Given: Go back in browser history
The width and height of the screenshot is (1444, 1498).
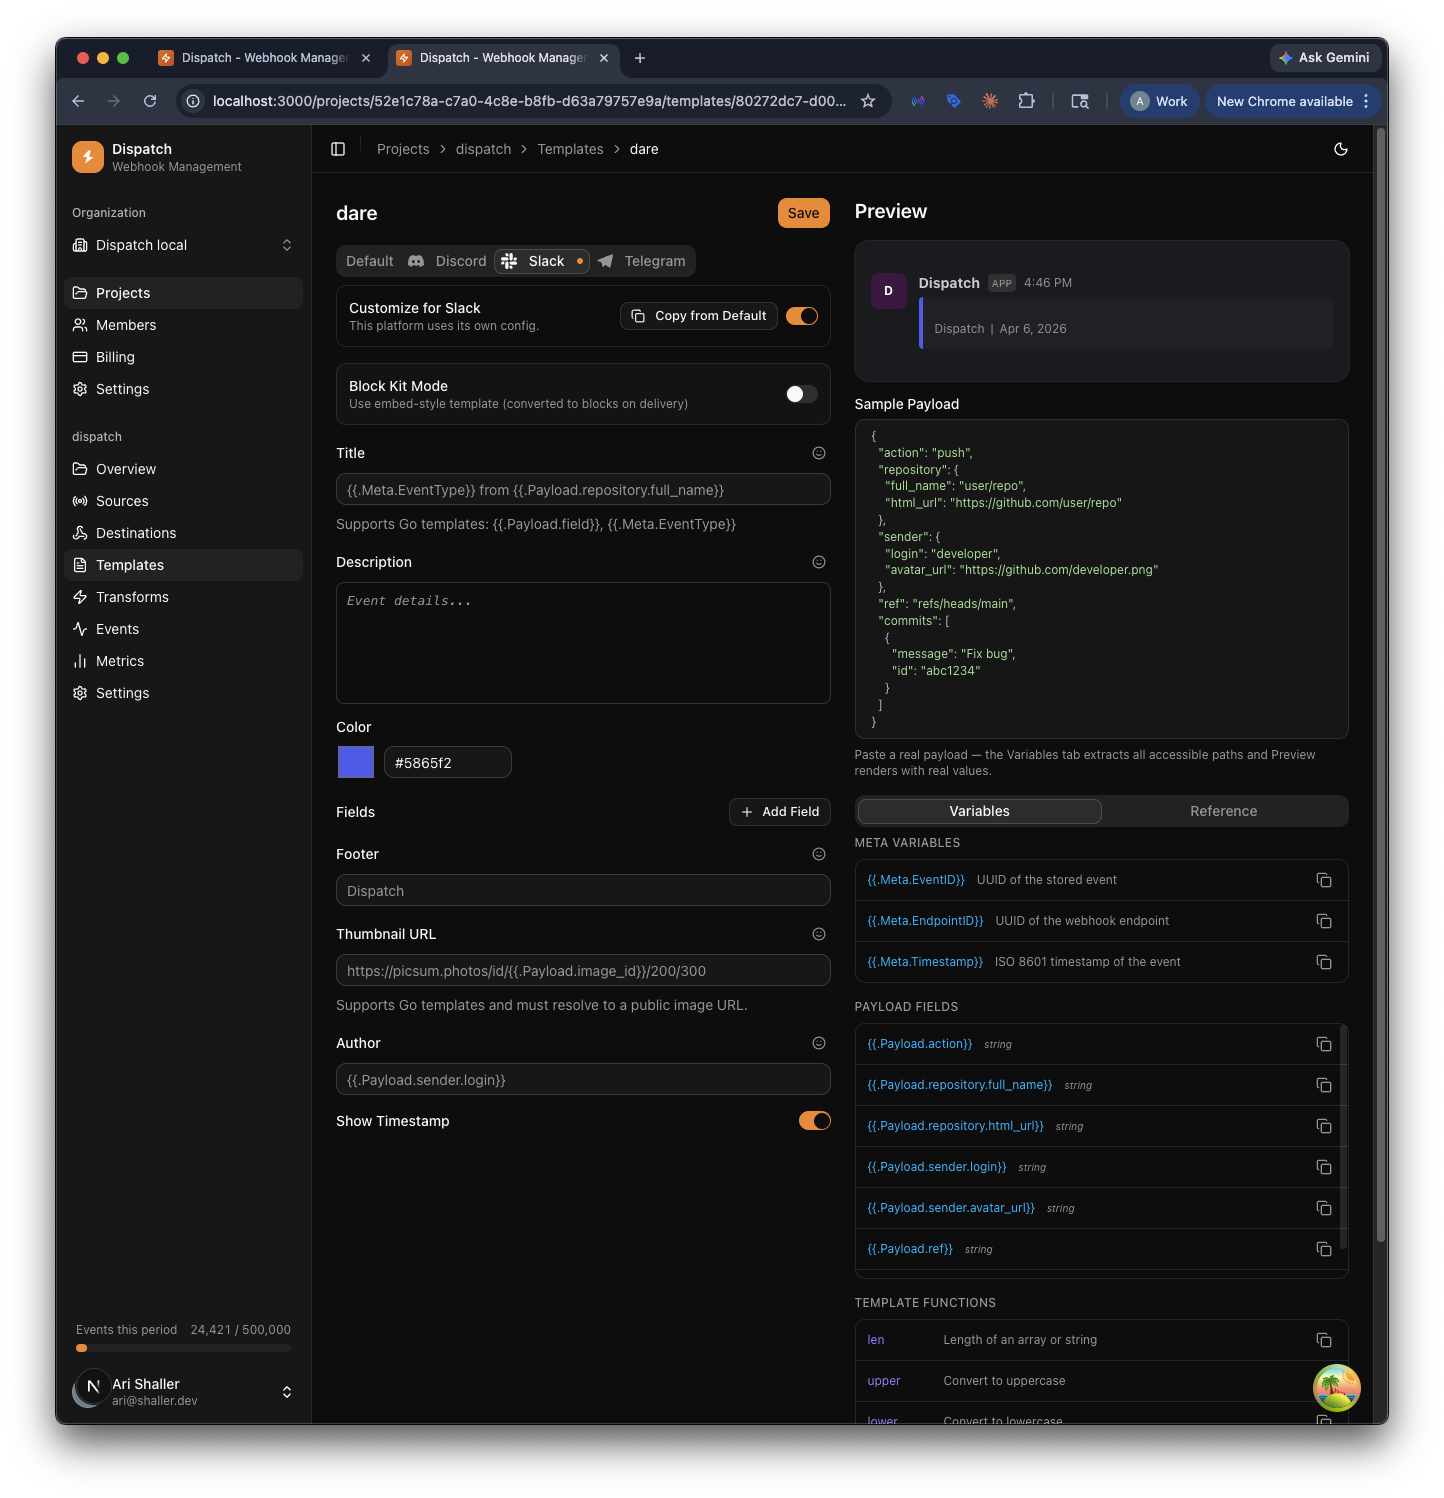Looking at the screenshot, I should pos(78,101).
